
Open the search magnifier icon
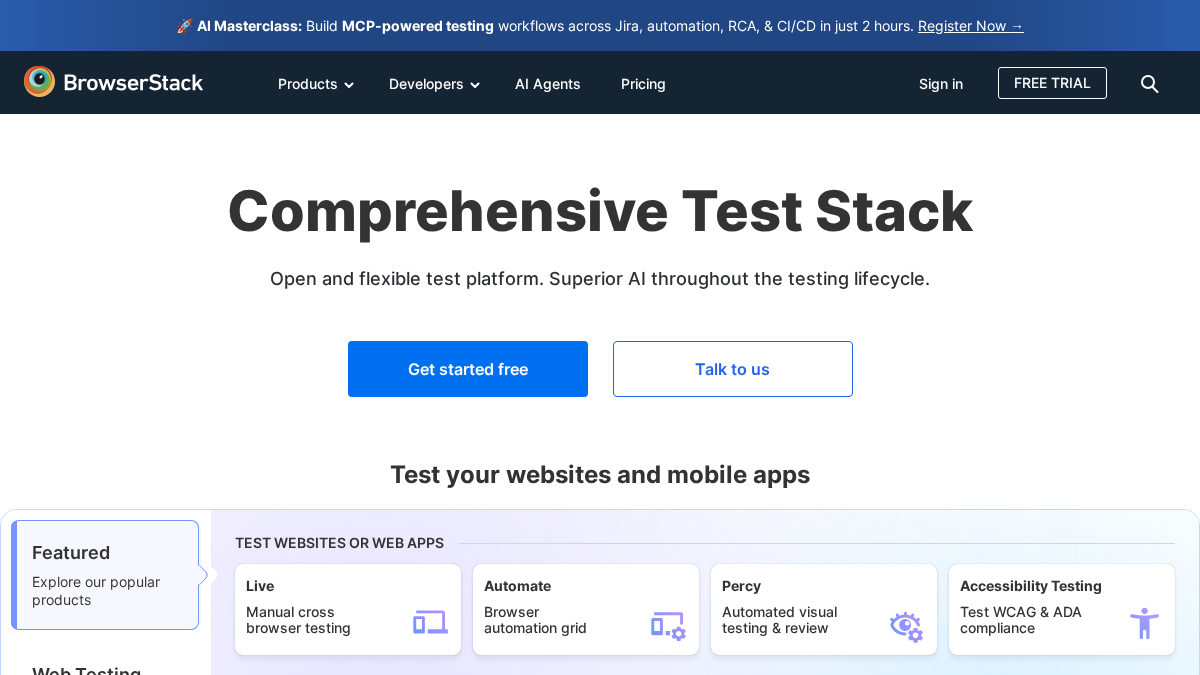[x=1150, y=84]
